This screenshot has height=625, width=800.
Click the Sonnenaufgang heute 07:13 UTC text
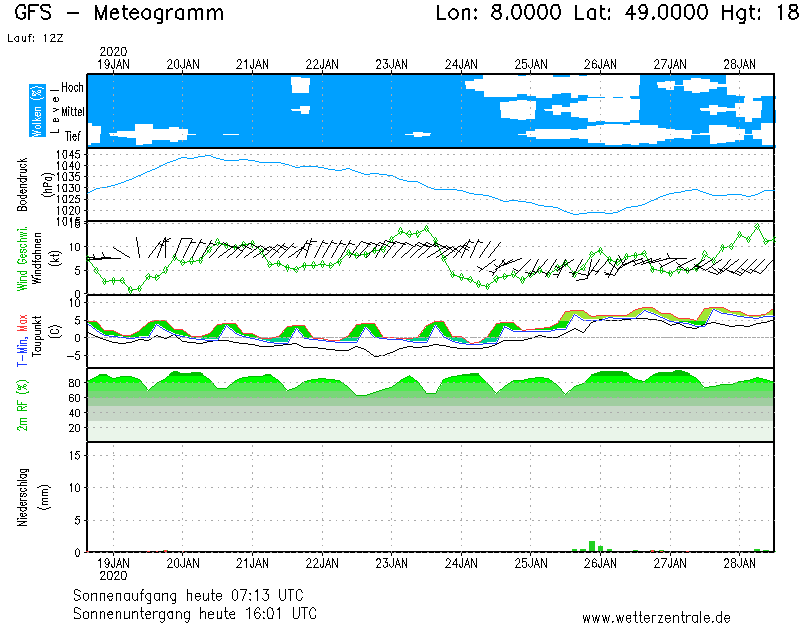click(195, 595)
